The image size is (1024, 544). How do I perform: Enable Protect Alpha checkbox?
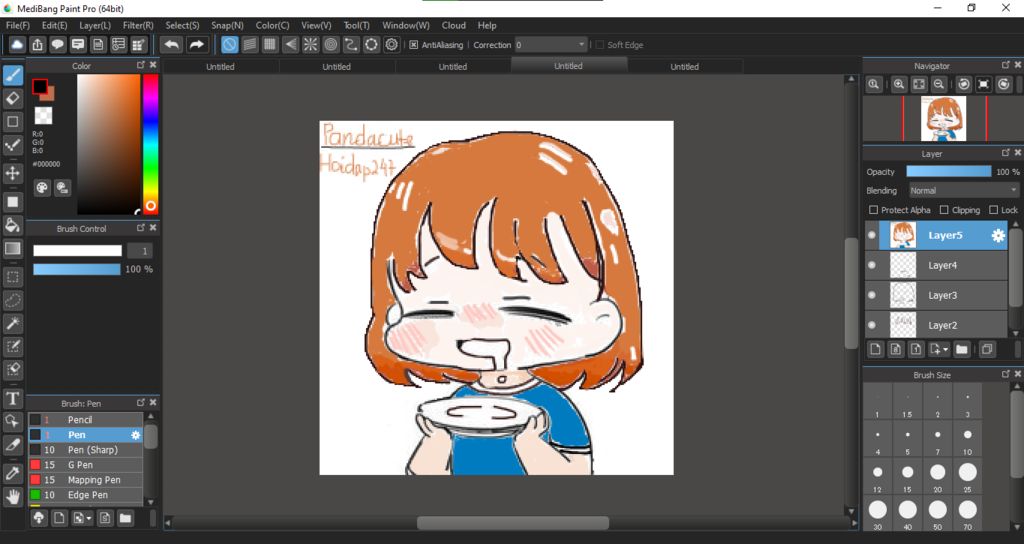tap(873, 210)
